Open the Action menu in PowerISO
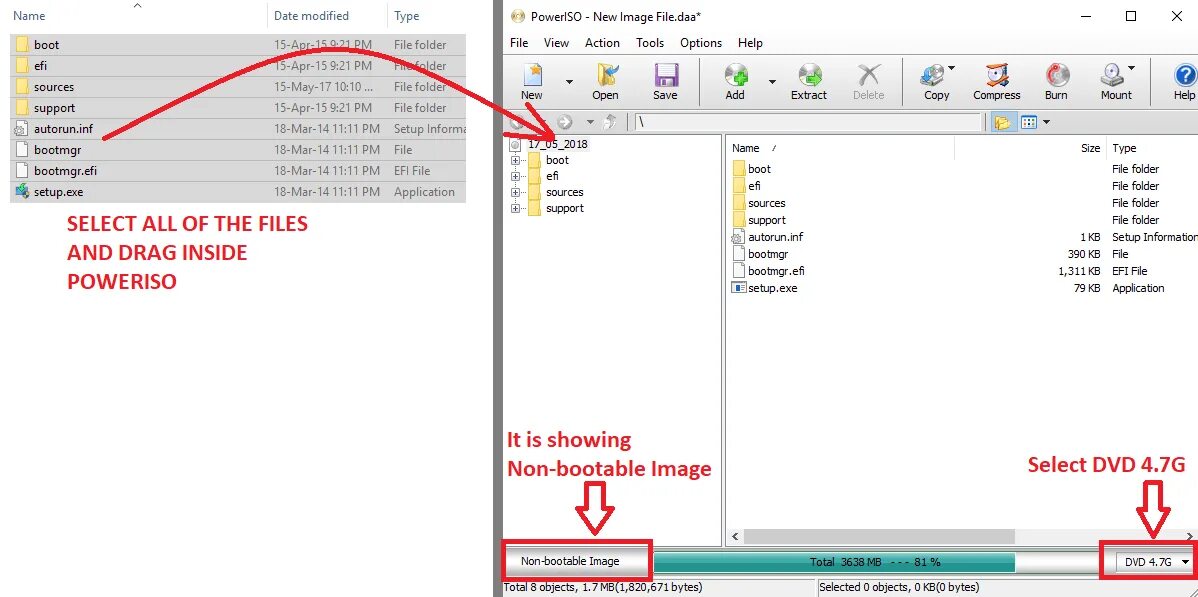1198x597 pixels. [602, 43]
